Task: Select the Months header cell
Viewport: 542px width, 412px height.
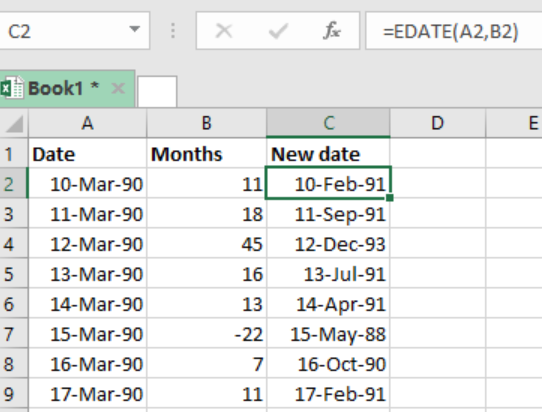Action: (206, 154)
